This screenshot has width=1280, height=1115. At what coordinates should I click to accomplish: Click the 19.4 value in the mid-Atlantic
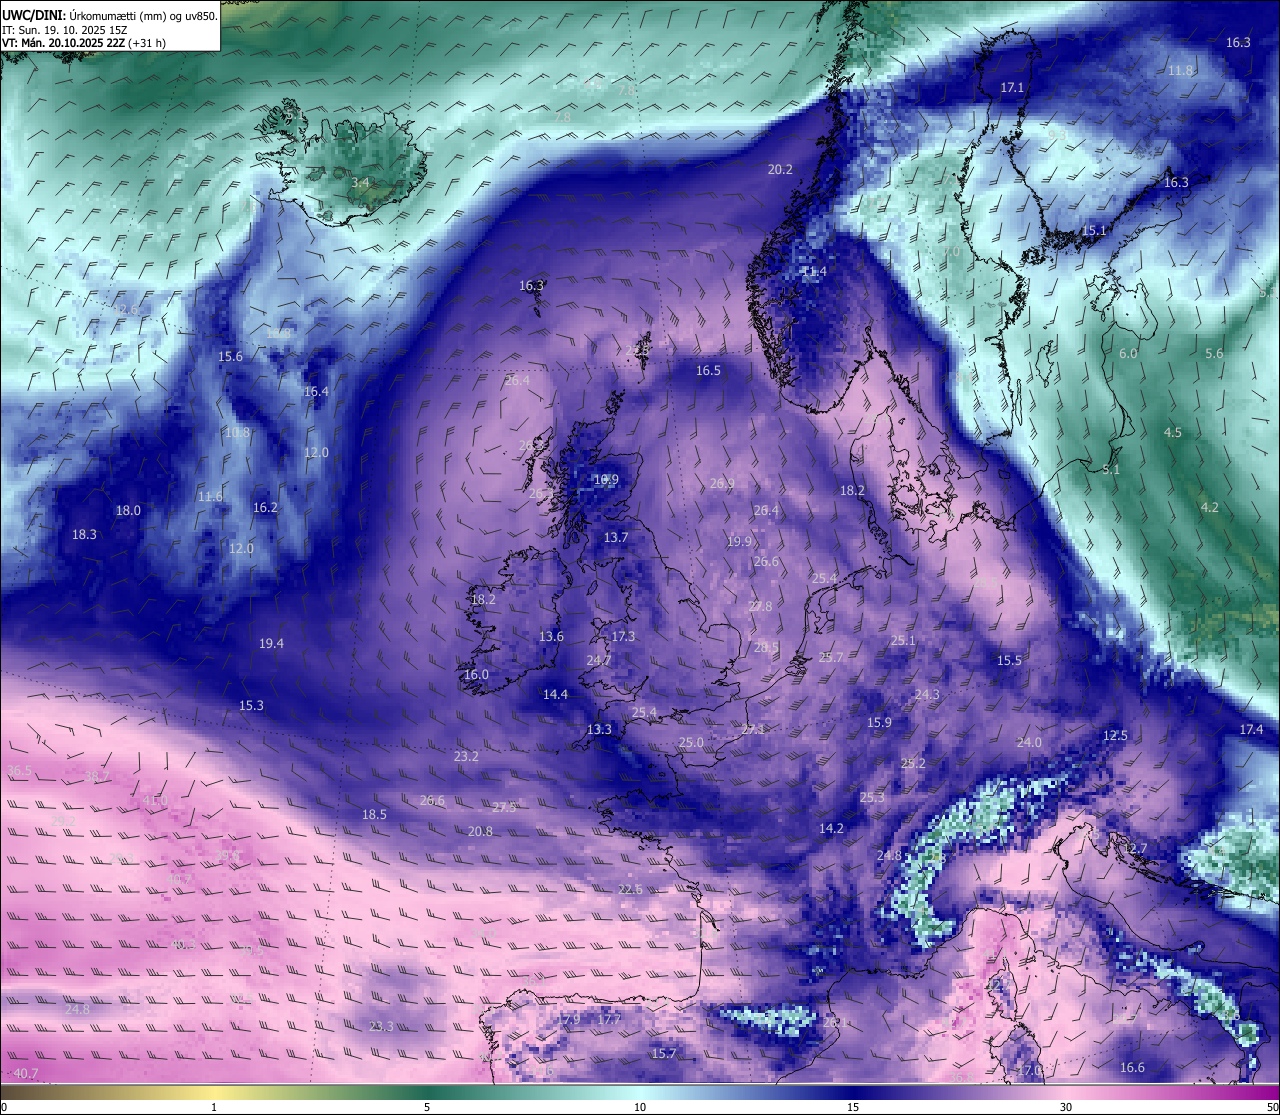[x=271, y=643]
